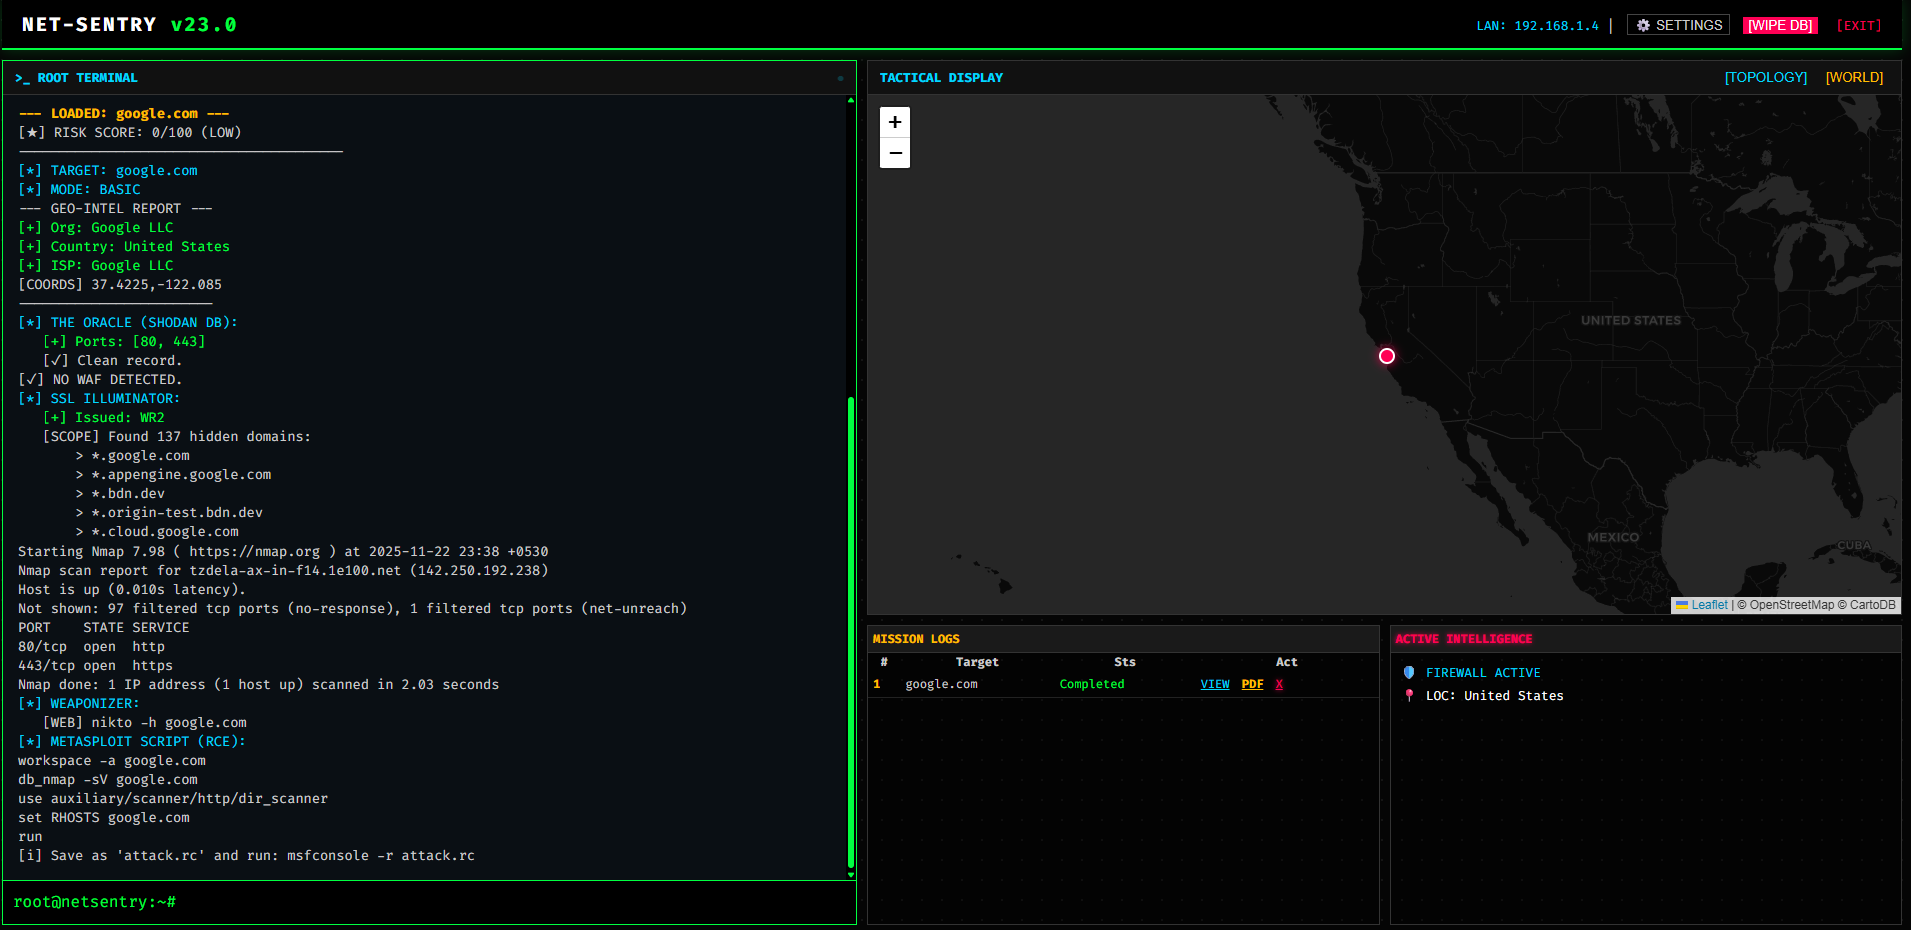Zoom out on the tactical map
Image resolution: width=1911 pixels, height=930 pixels.
point(895,153)
